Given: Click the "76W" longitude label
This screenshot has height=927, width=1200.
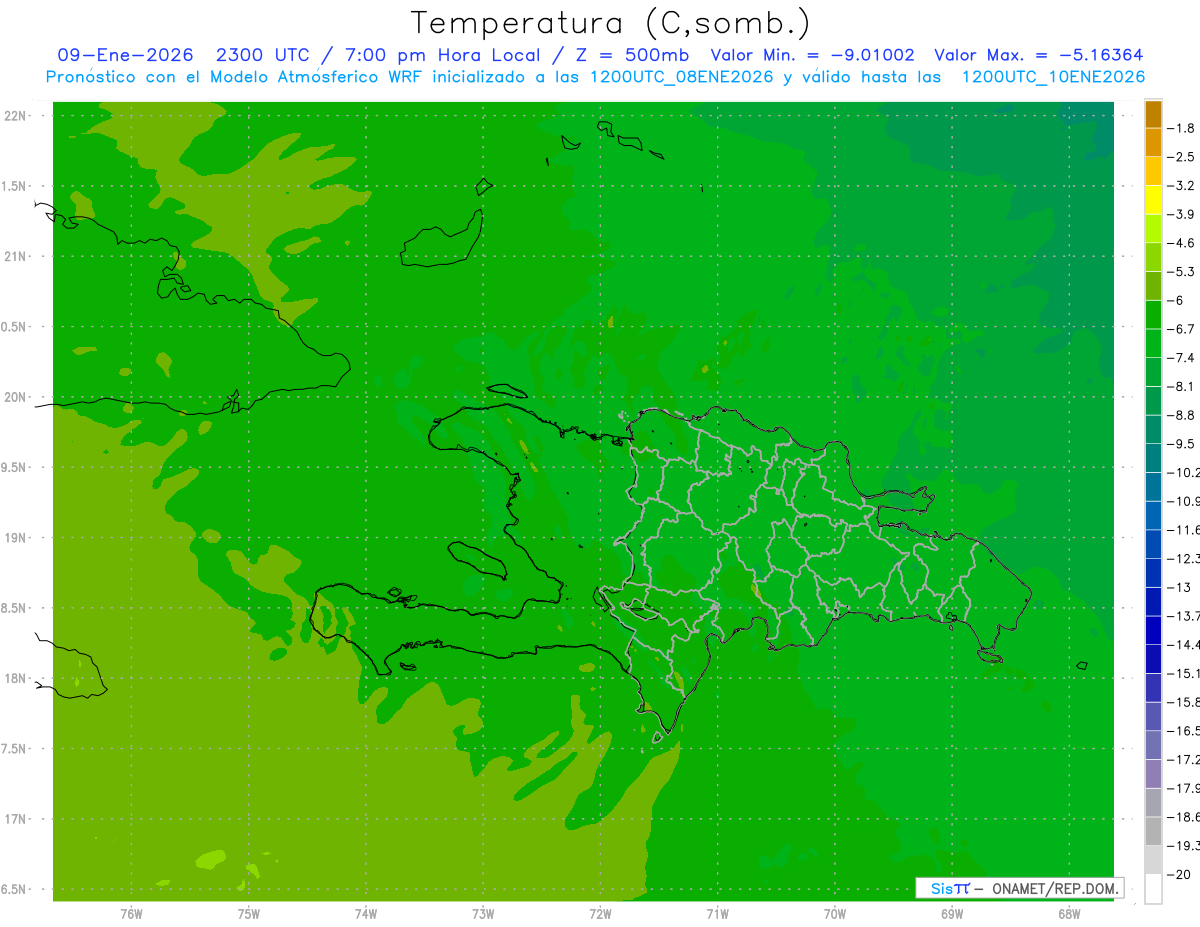Looking at the screenshot, I should click(x=131, y=914).
